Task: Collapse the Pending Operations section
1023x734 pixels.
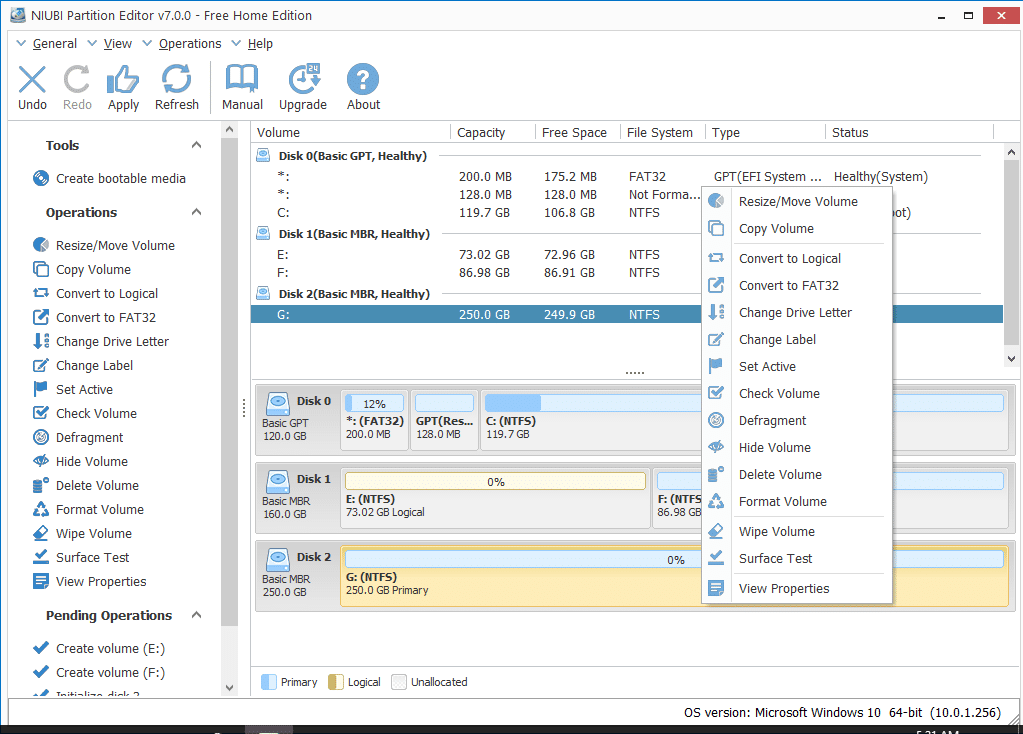Action: tap(196, 615)
